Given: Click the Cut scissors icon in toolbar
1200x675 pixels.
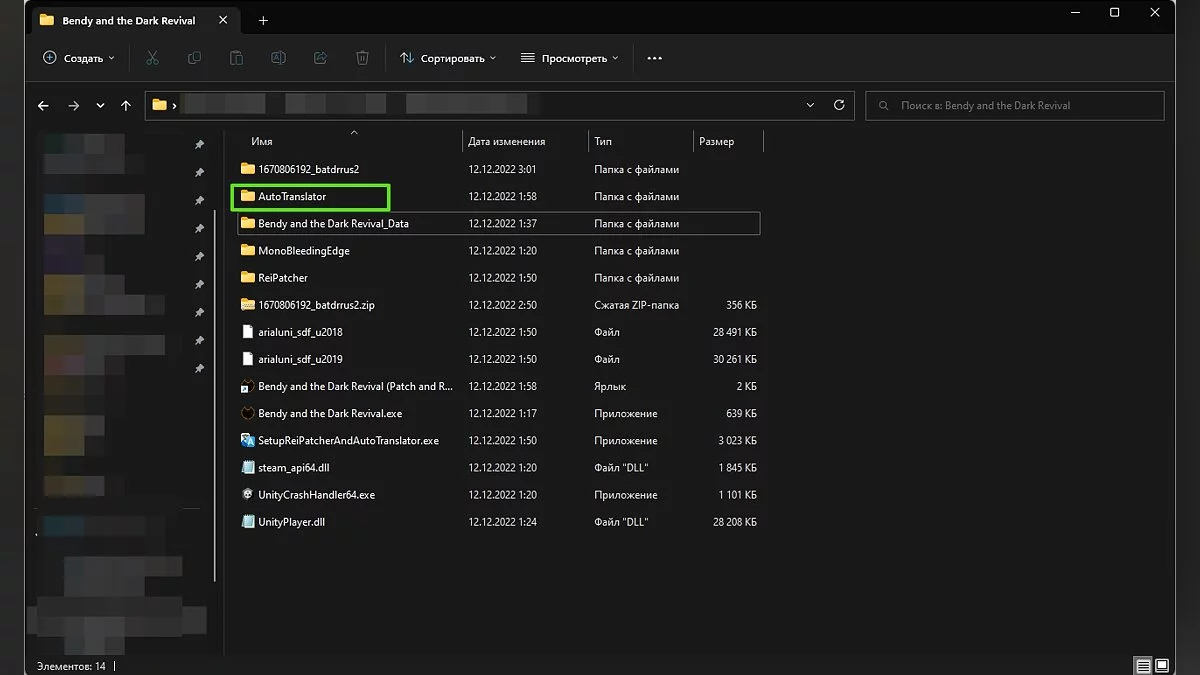Looking at the screenshot, I should [152, 58].
